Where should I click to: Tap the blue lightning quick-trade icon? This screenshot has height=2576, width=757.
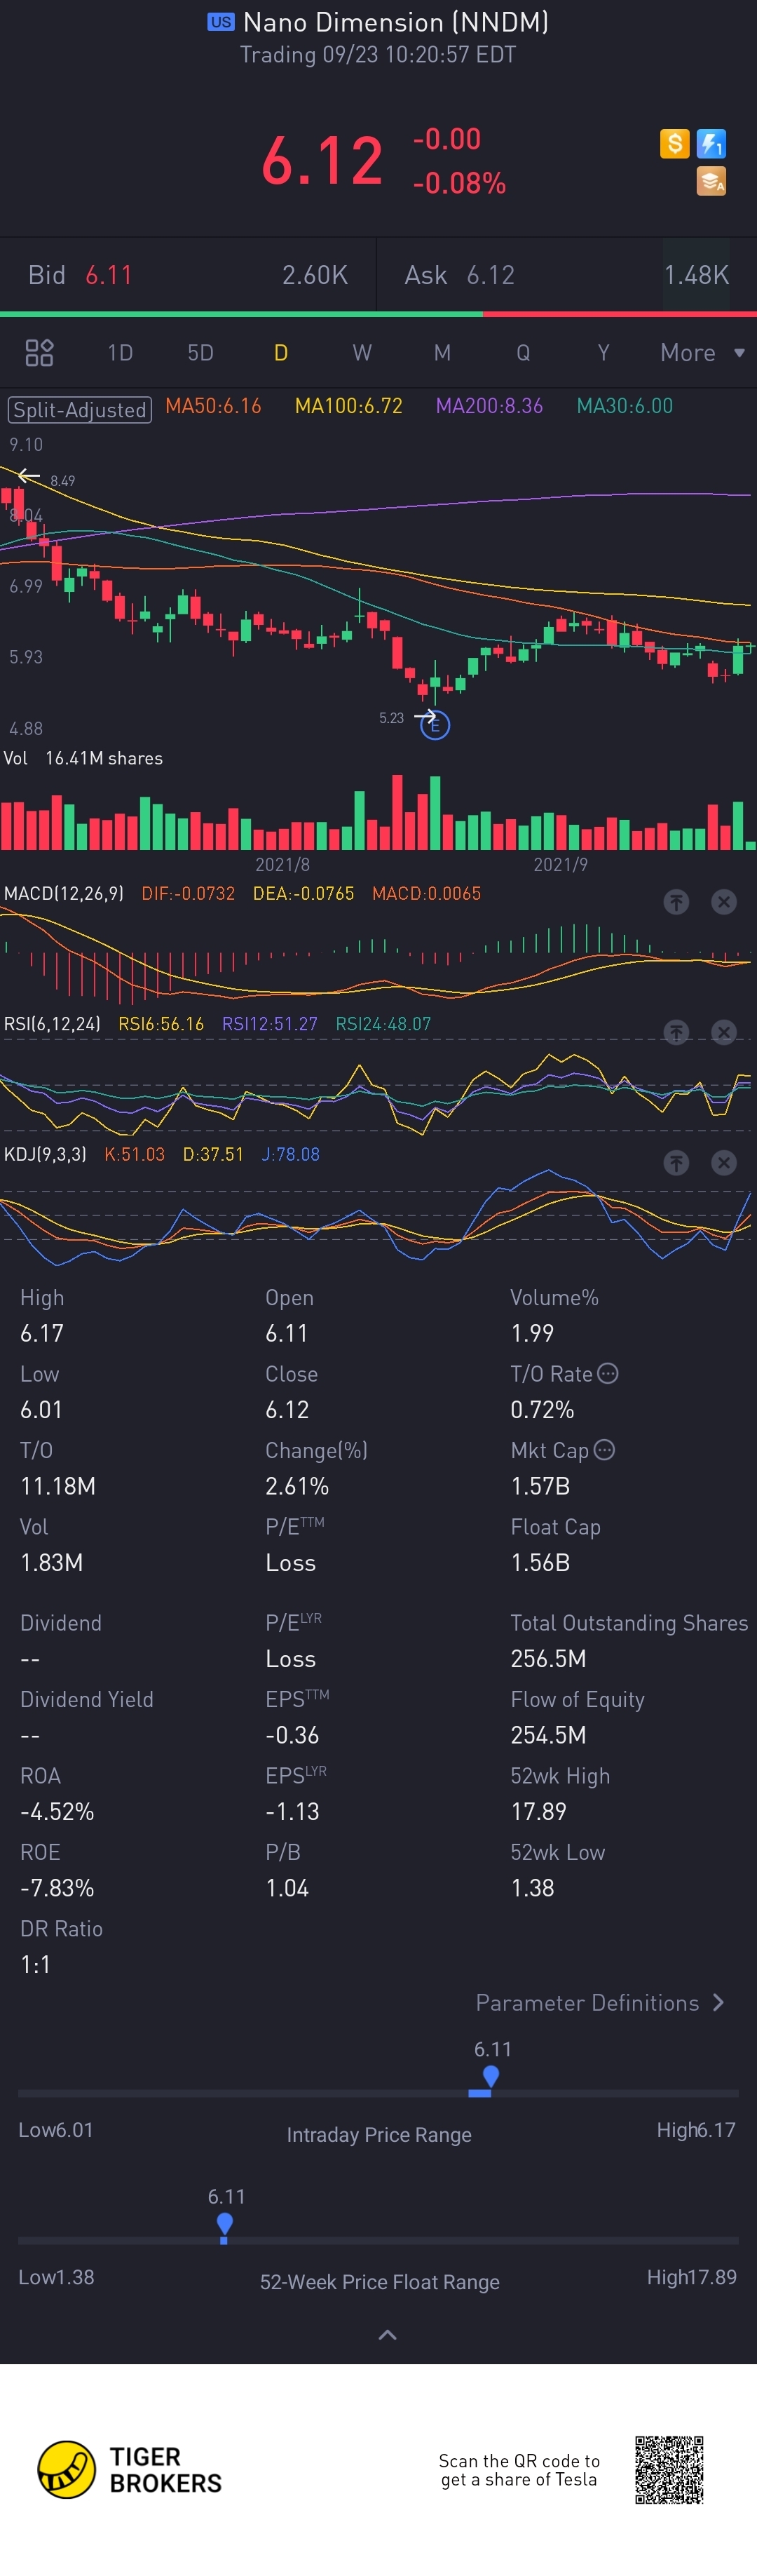(x=711, y=144)
